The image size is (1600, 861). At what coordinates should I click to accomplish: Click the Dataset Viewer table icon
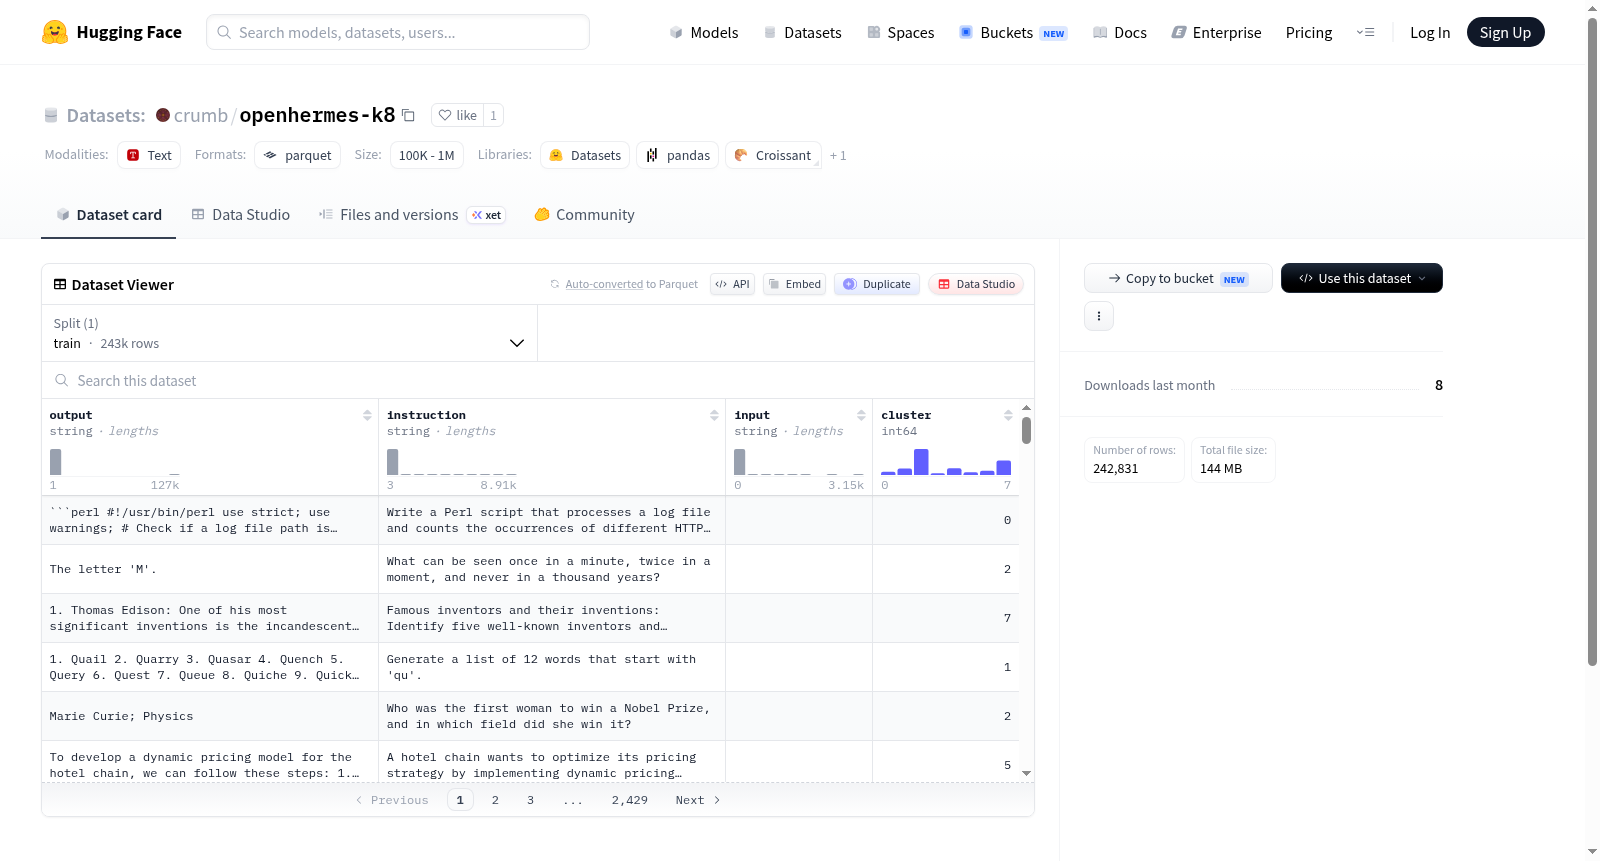(x=60, y=284)
